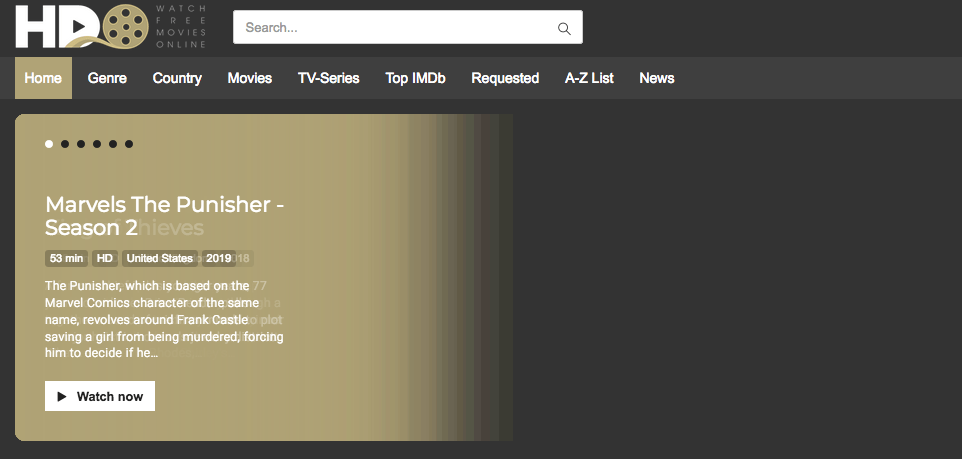Click the magnifying glass search icon
This screenshot has height=459, width=962.
pos(564,28)
